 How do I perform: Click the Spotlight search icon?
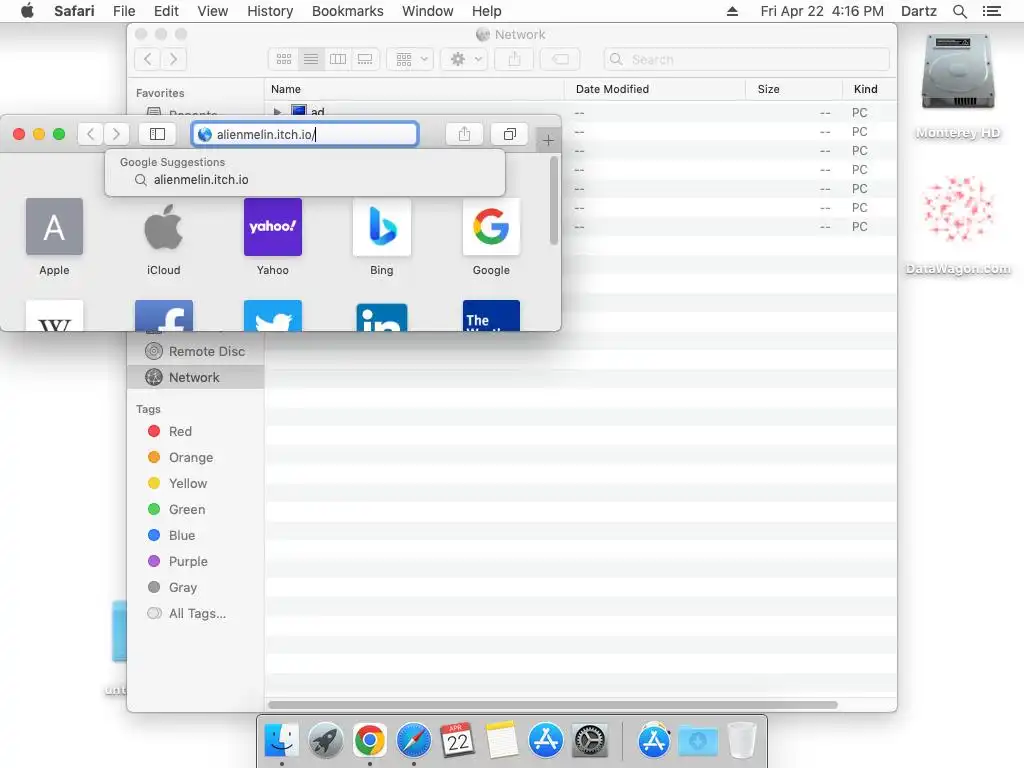point(959,11)
